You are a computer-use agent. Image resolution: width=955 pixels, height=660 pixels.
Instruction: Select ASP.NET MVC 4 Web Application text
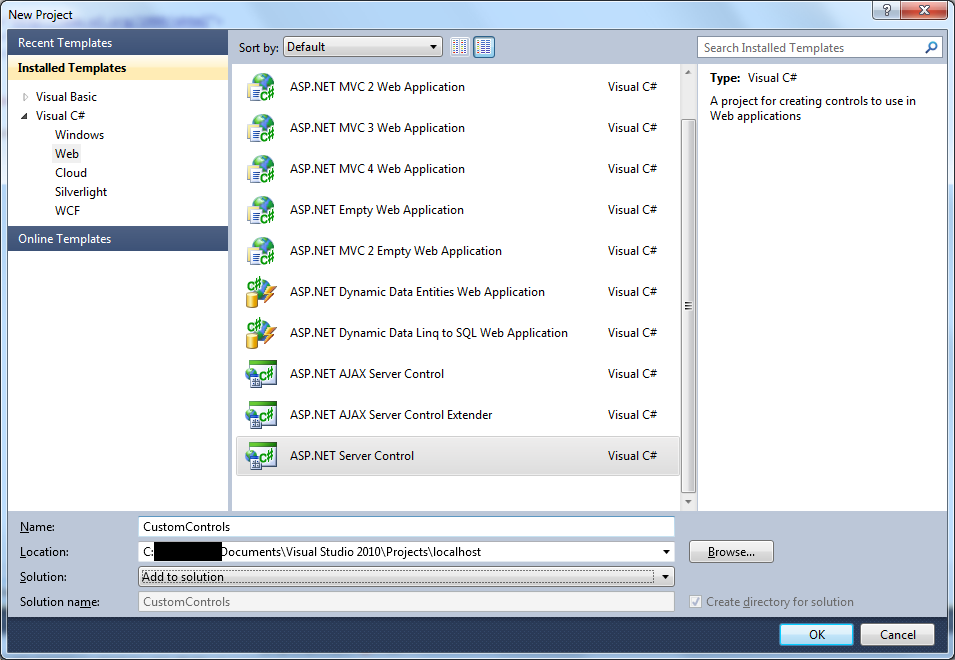[x=377, y=169]
